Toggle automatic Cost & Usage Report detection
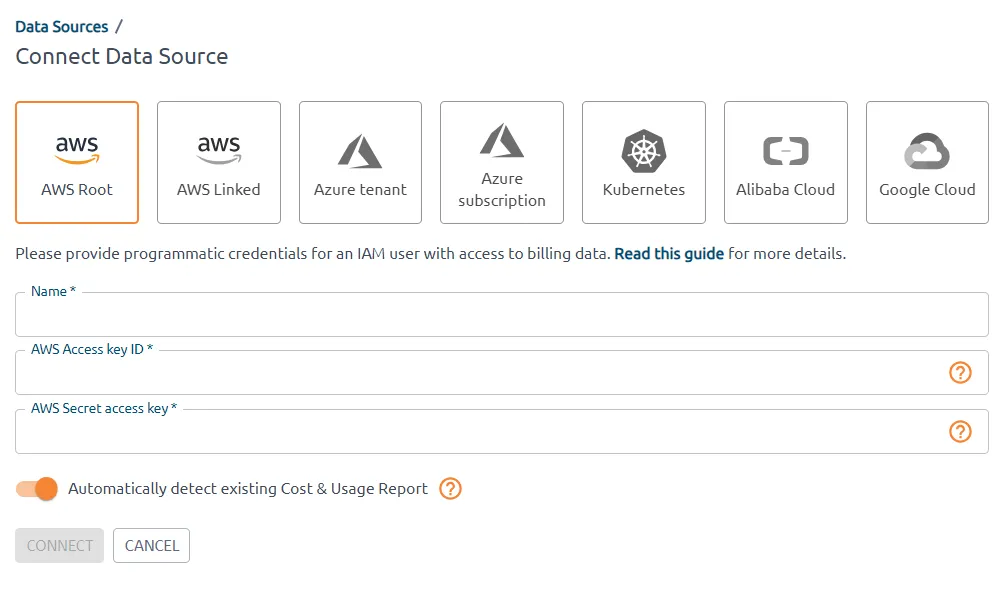1005x599 pixels. pos(37,489)
